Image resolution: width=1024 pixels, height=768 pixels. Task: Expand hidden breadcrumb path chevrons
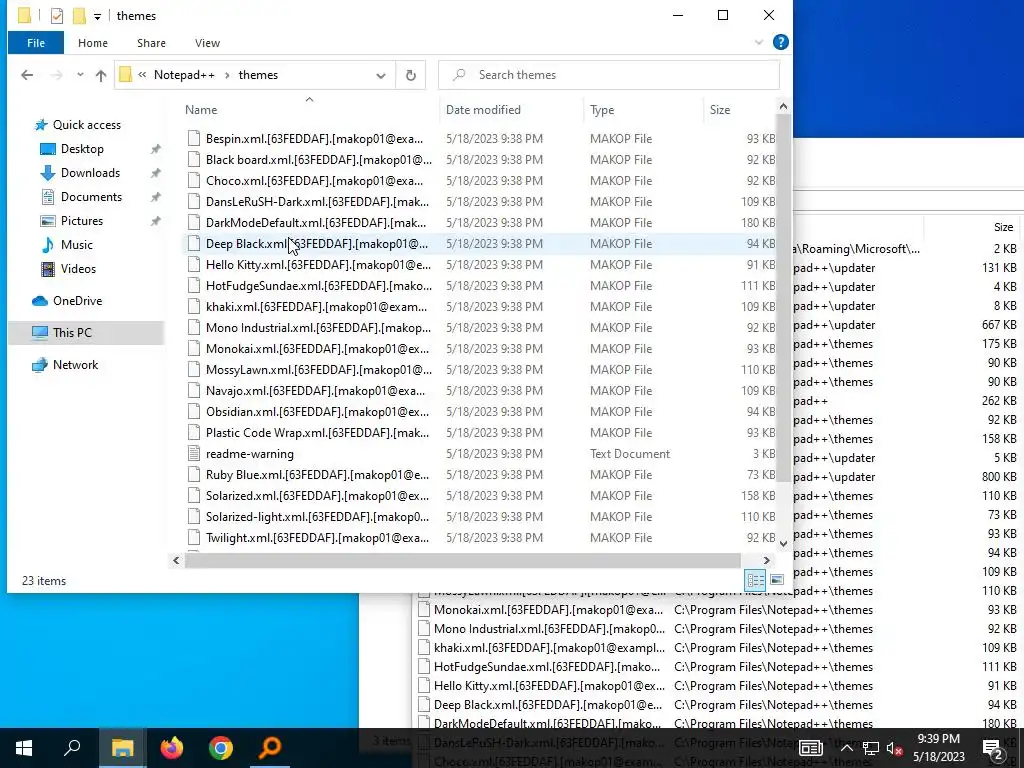[142, 75]
